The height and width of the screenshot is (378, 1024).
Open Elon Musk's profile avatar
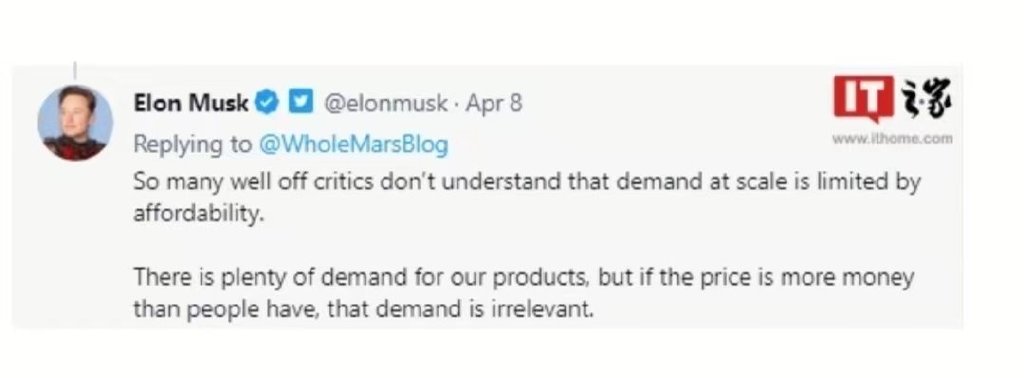[x=74, y=123]
